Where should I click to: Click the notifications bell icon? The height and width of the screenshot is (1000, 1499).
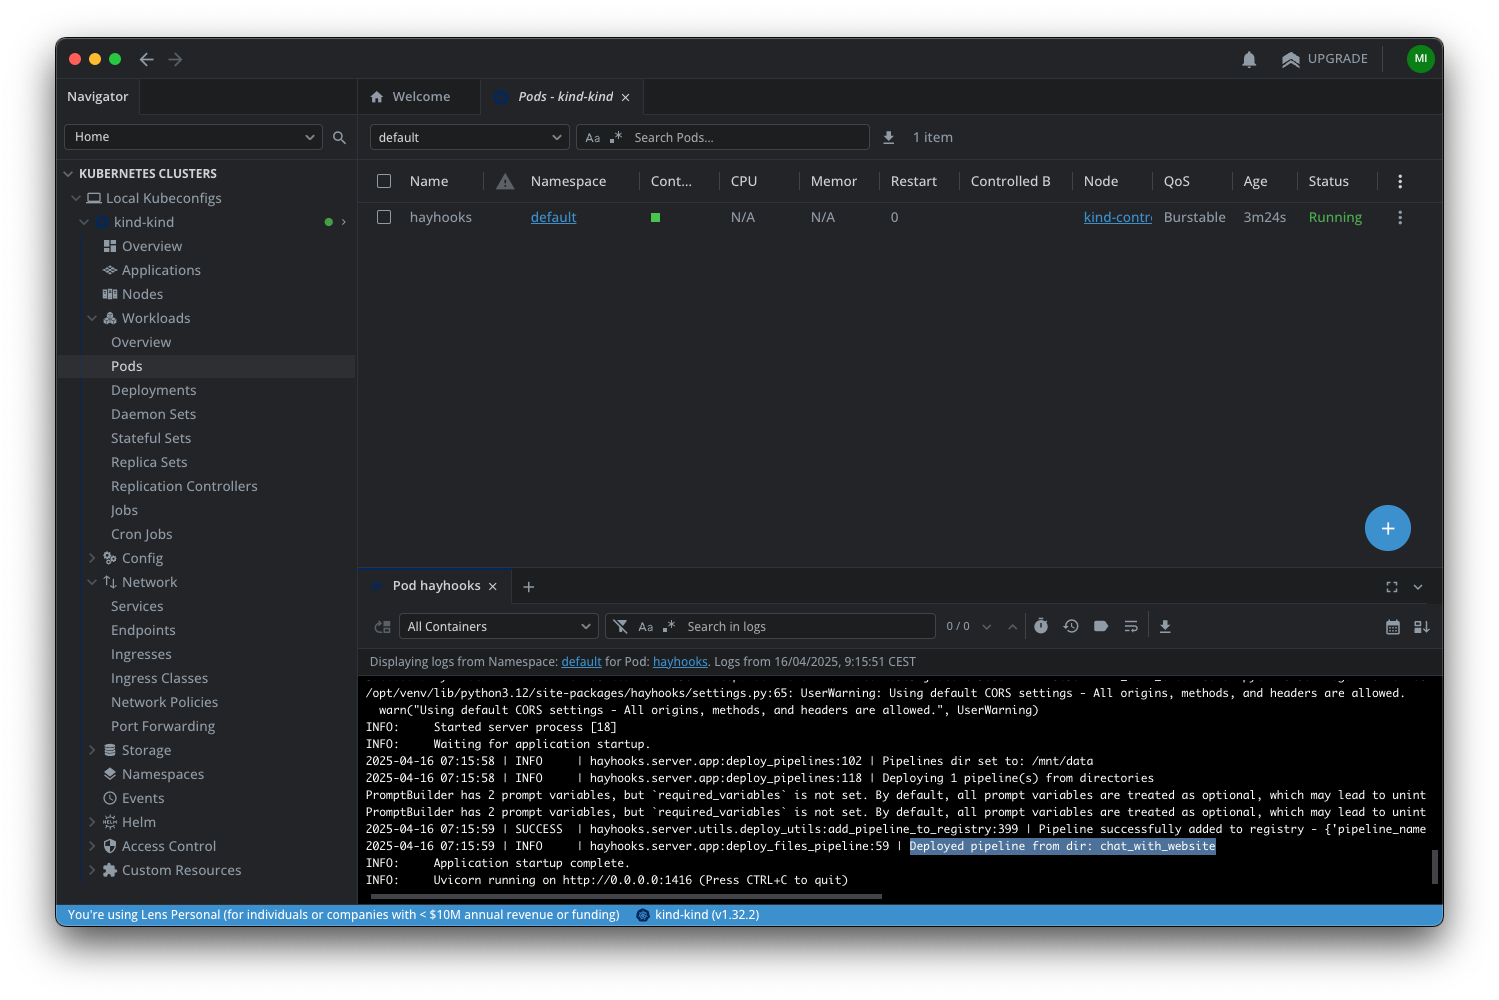click(1248, 59)
